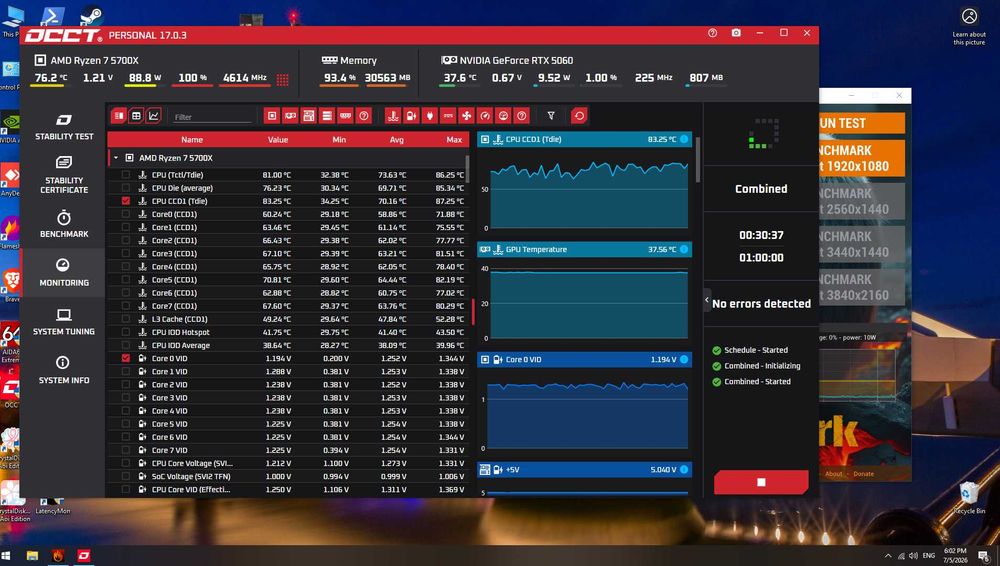Collapse the AMD Ryzen 7 5700X tree node
1000x566 pixels.
[116, 158]
